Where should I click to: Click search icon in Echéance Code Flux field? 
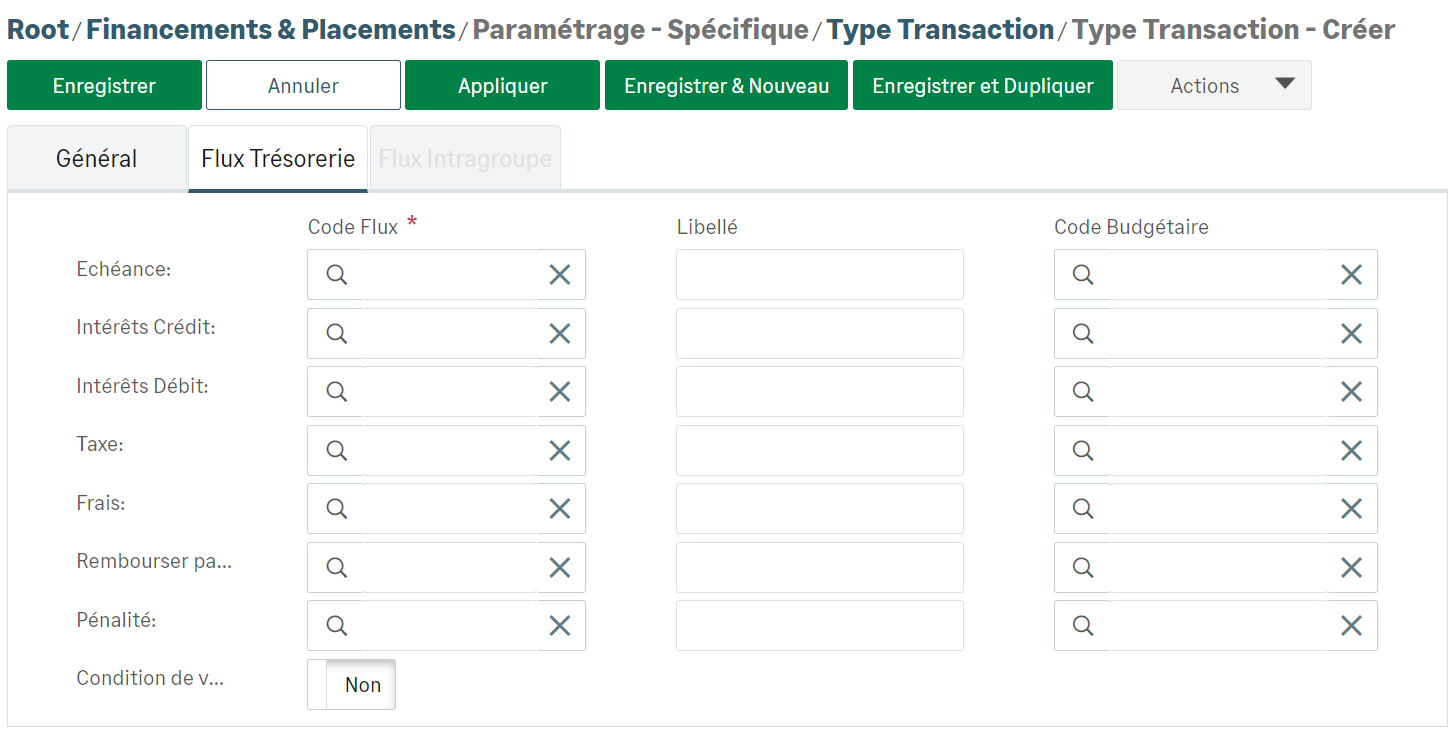click(337, 275)
